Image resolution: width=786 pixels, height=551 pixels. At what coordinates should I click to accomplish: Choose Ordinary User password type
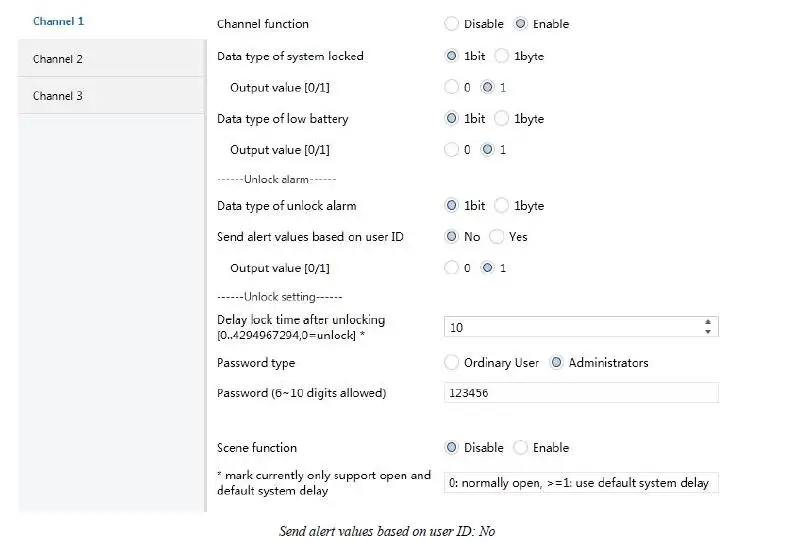[452, 363]
